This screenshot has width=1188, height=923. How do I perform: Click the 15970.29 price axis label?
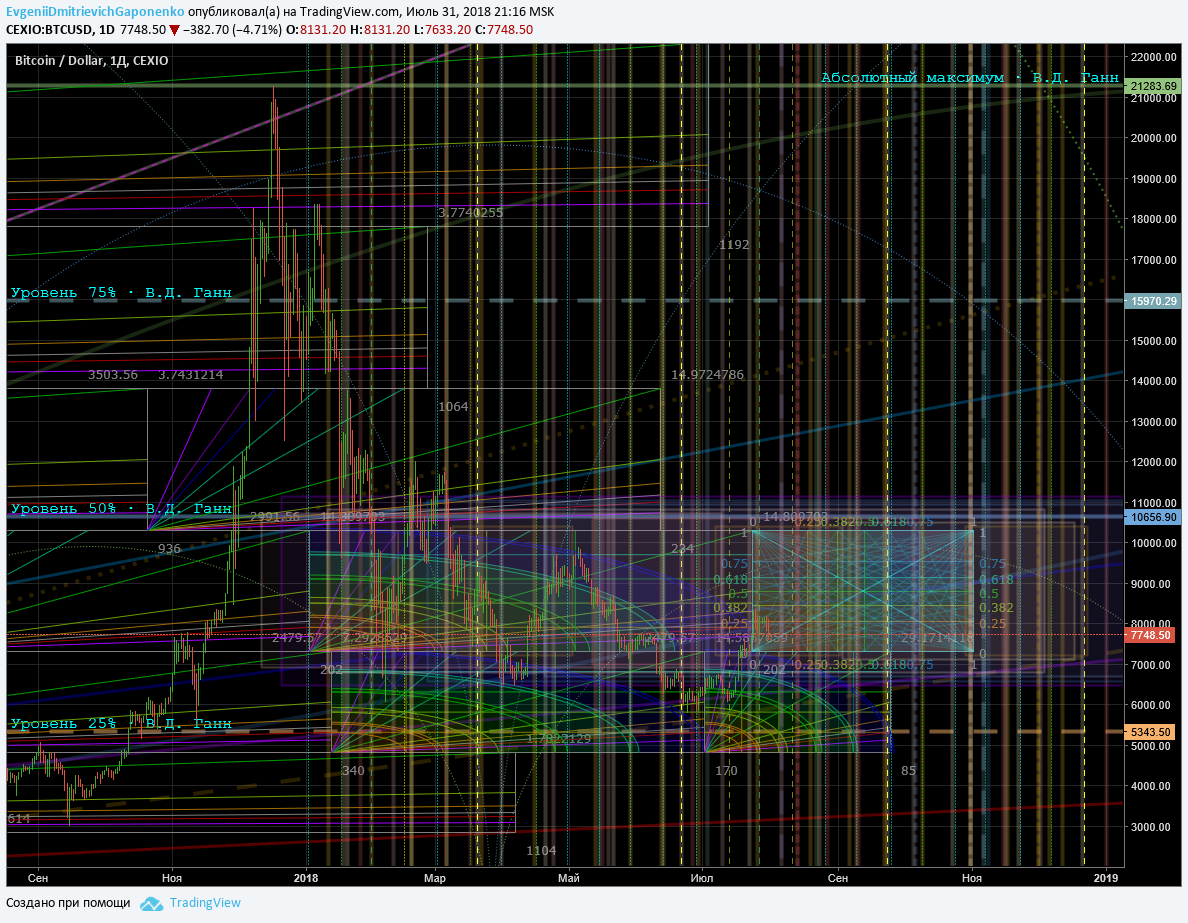[x=1153, y=301]
